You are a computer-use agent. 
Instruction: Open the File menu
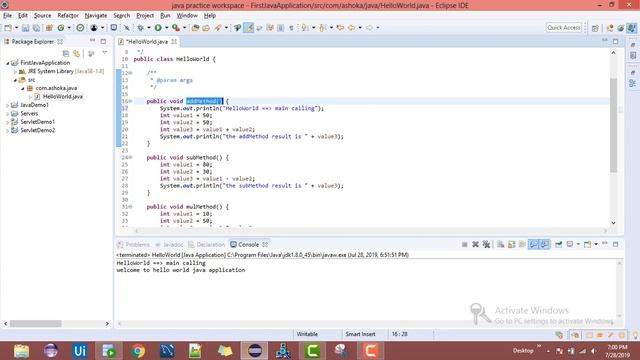click(x=7, y=16)
